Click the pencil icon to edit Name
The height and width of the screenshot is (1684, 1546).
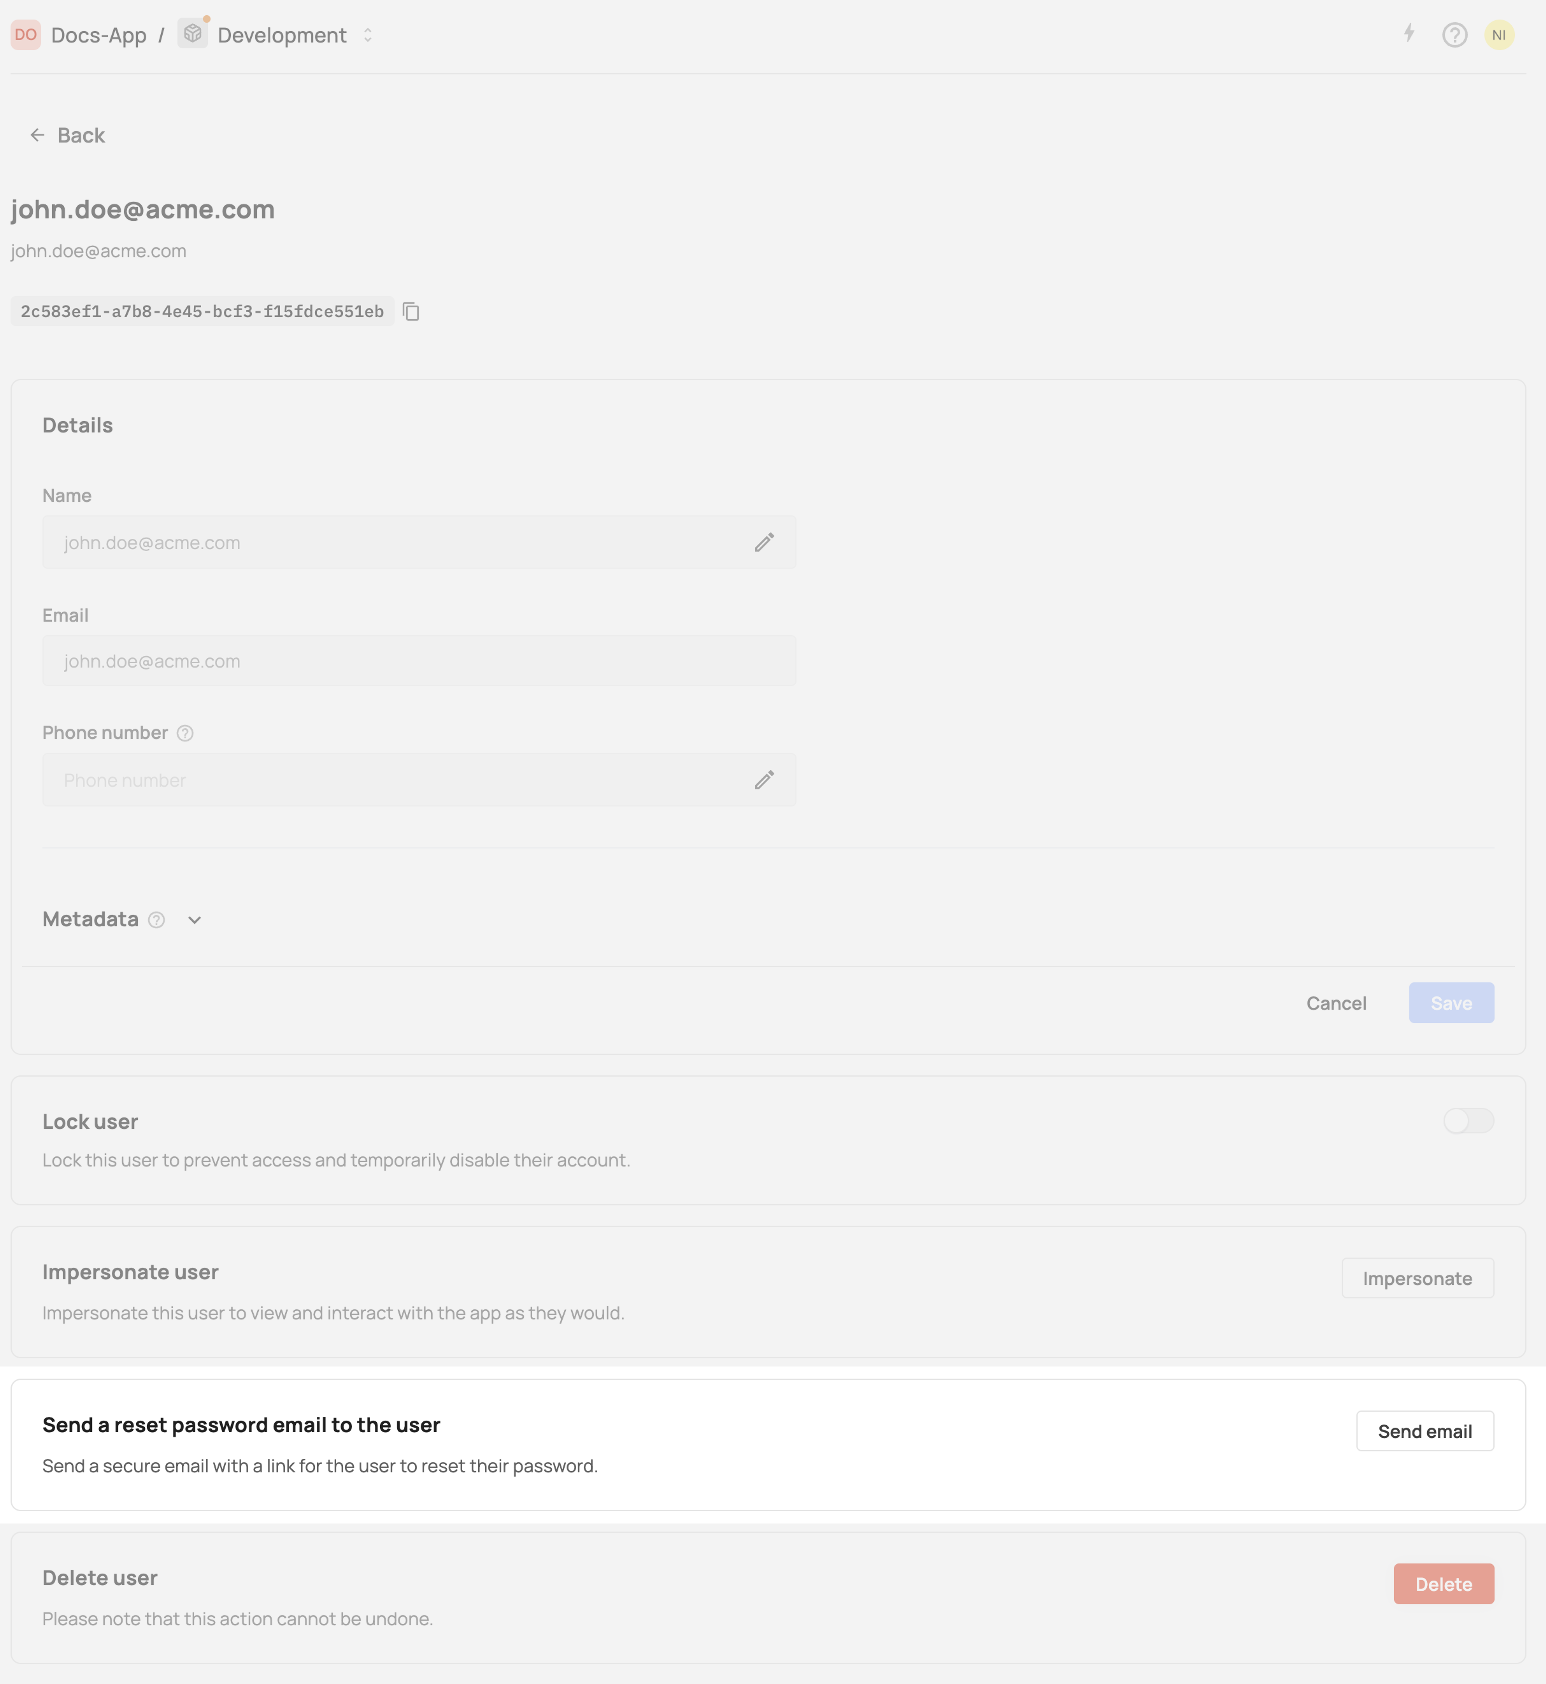click(x=765, y=541)
